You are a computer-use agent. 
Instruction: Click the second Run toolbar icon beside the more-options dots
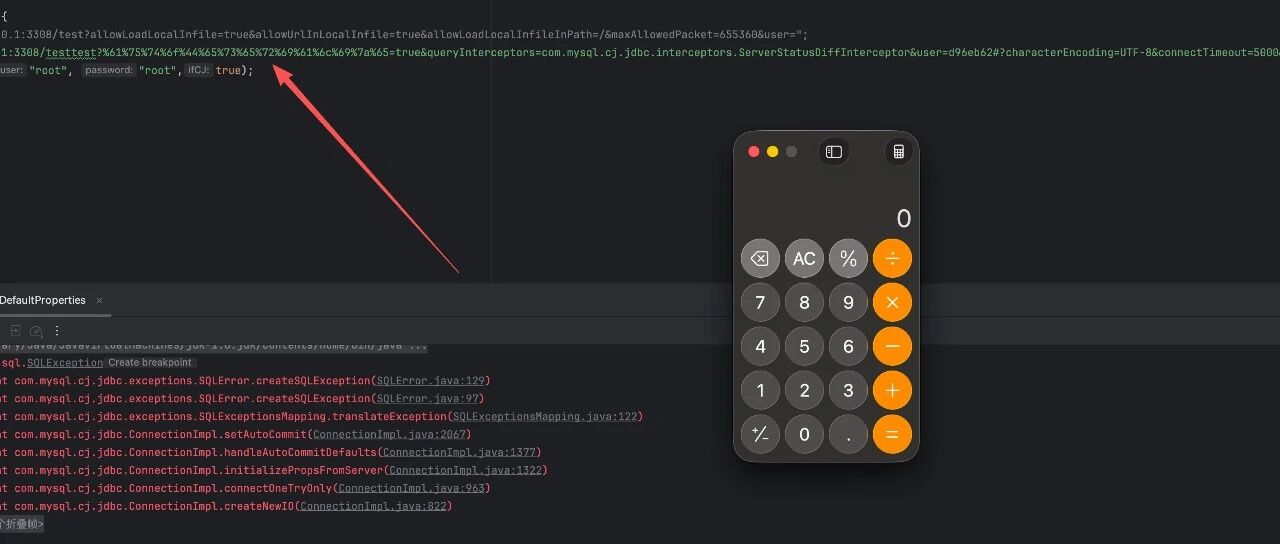pyautogui.click(x=36, y=331)
